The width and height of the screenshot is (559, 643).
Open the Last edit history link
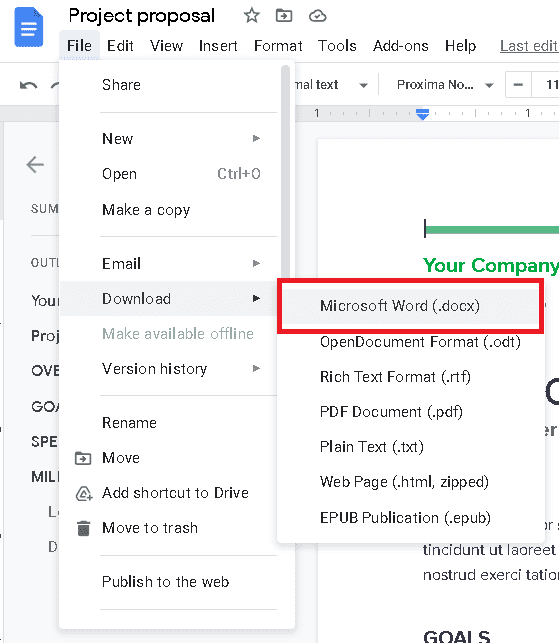529,46
